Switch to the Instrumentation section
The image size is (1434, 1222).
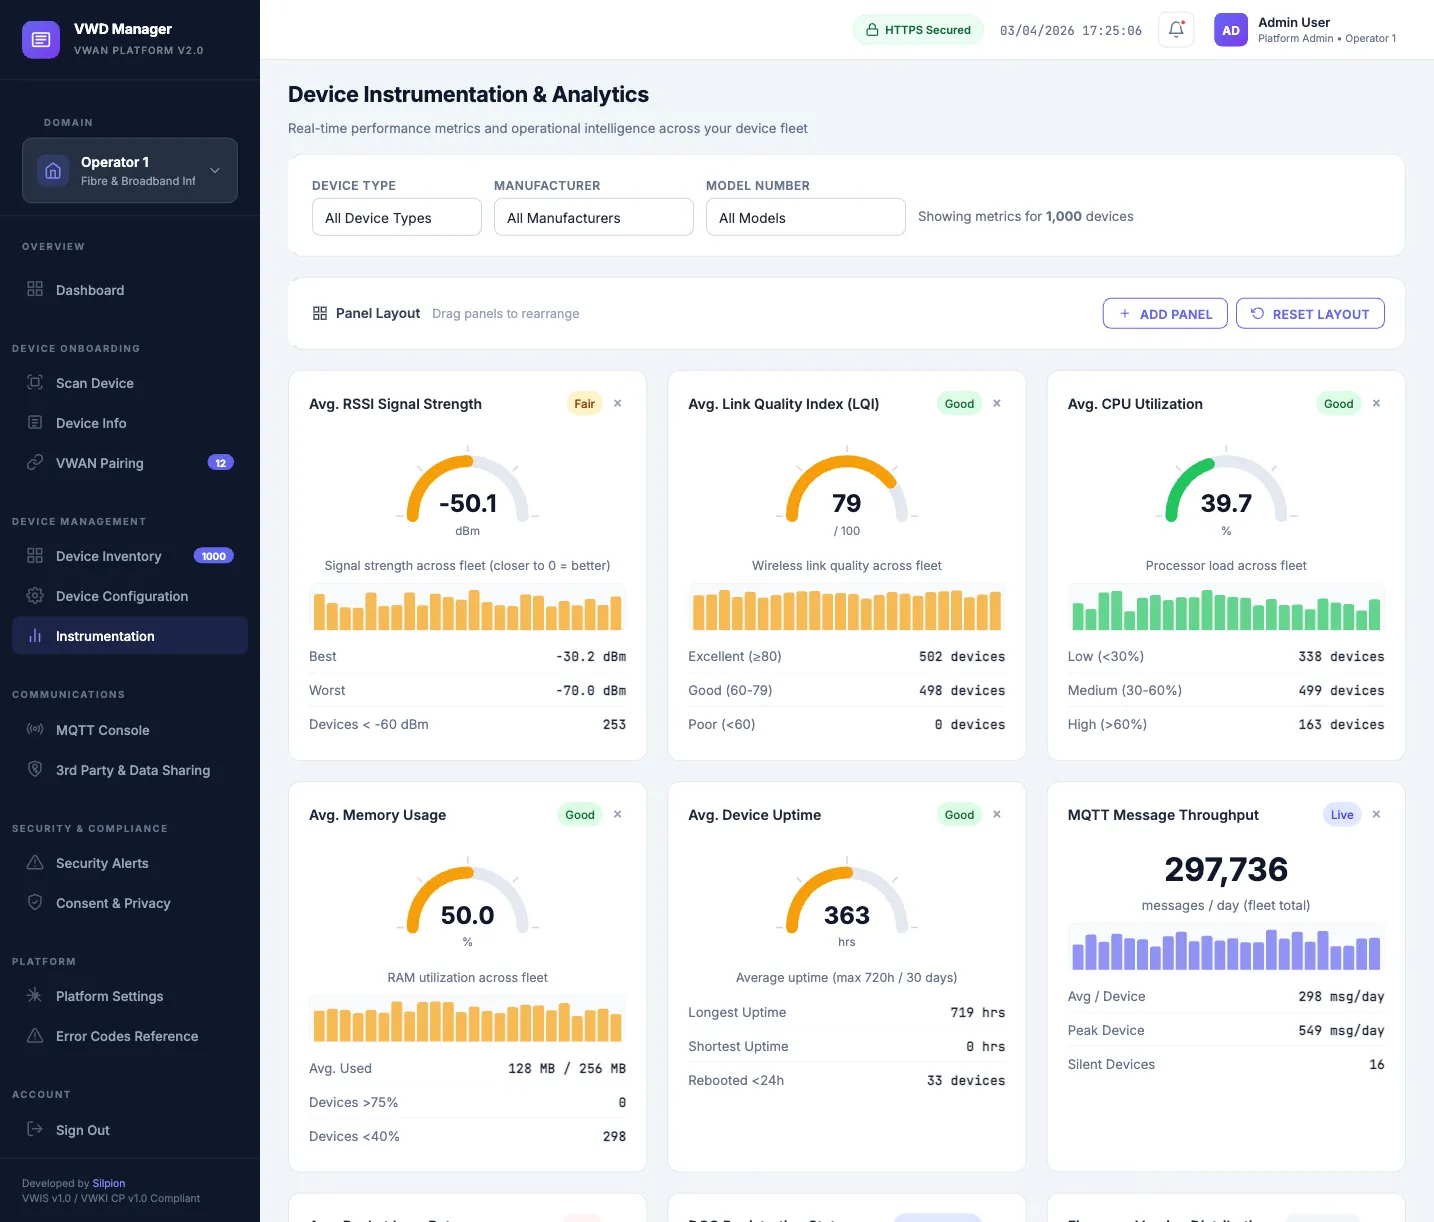[x=106, y=636]
